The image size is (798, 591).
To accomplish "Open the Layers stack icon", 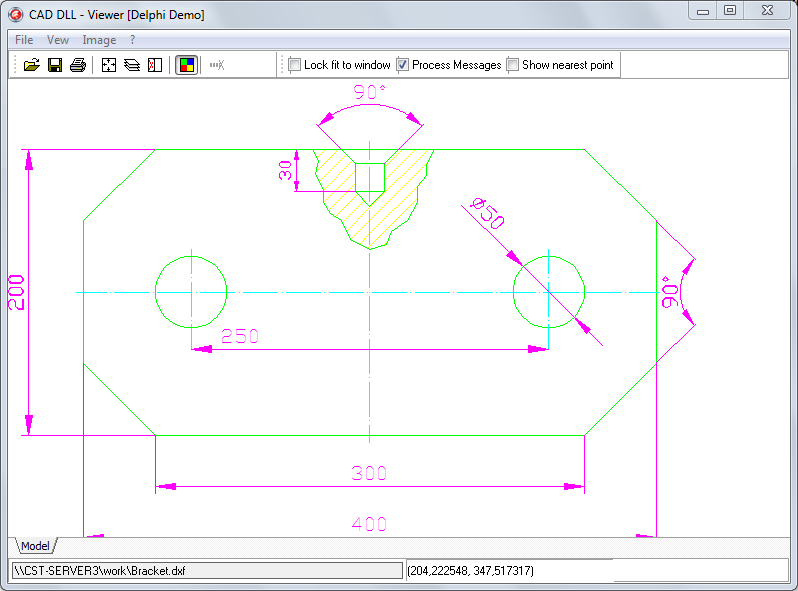I will 132,65.
